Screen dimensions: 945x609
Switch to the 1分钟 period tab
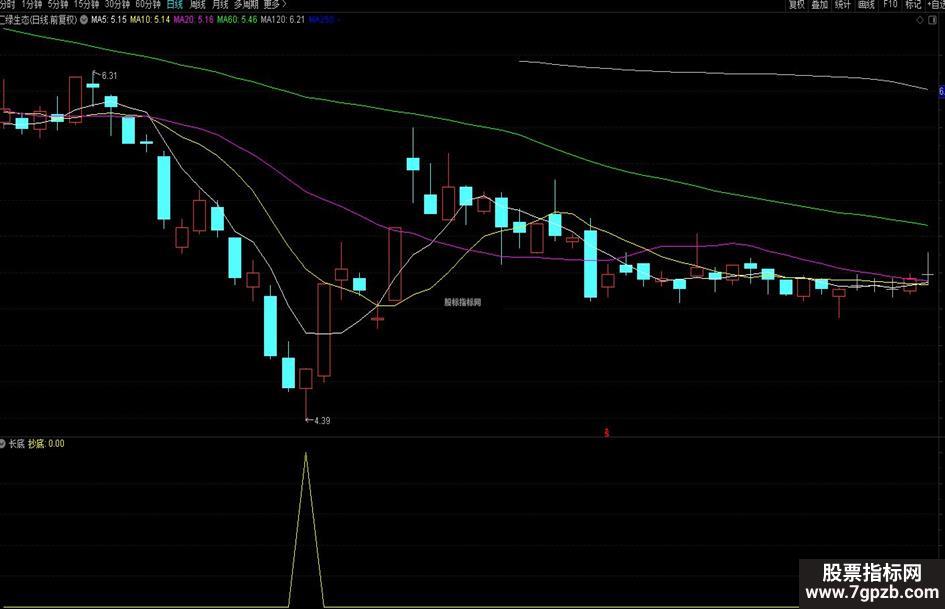(31, 4)
